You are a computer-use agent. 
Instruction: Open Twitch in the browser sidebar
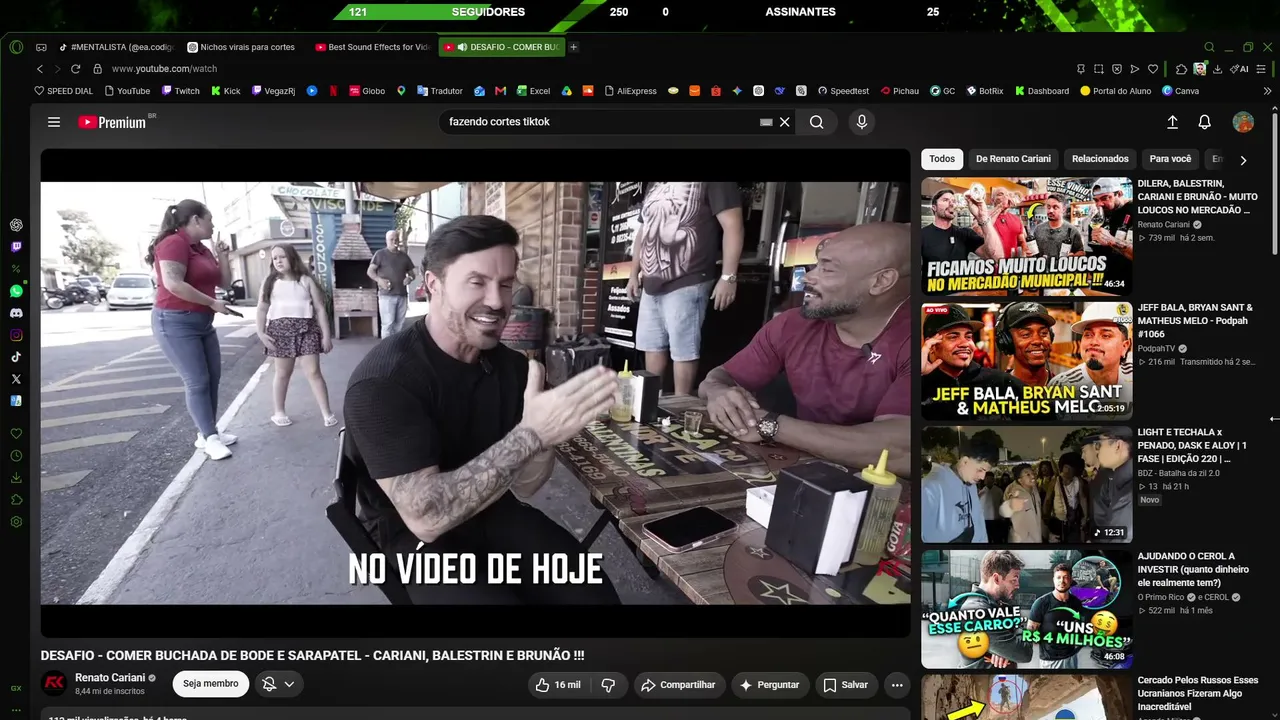point(16,247)
